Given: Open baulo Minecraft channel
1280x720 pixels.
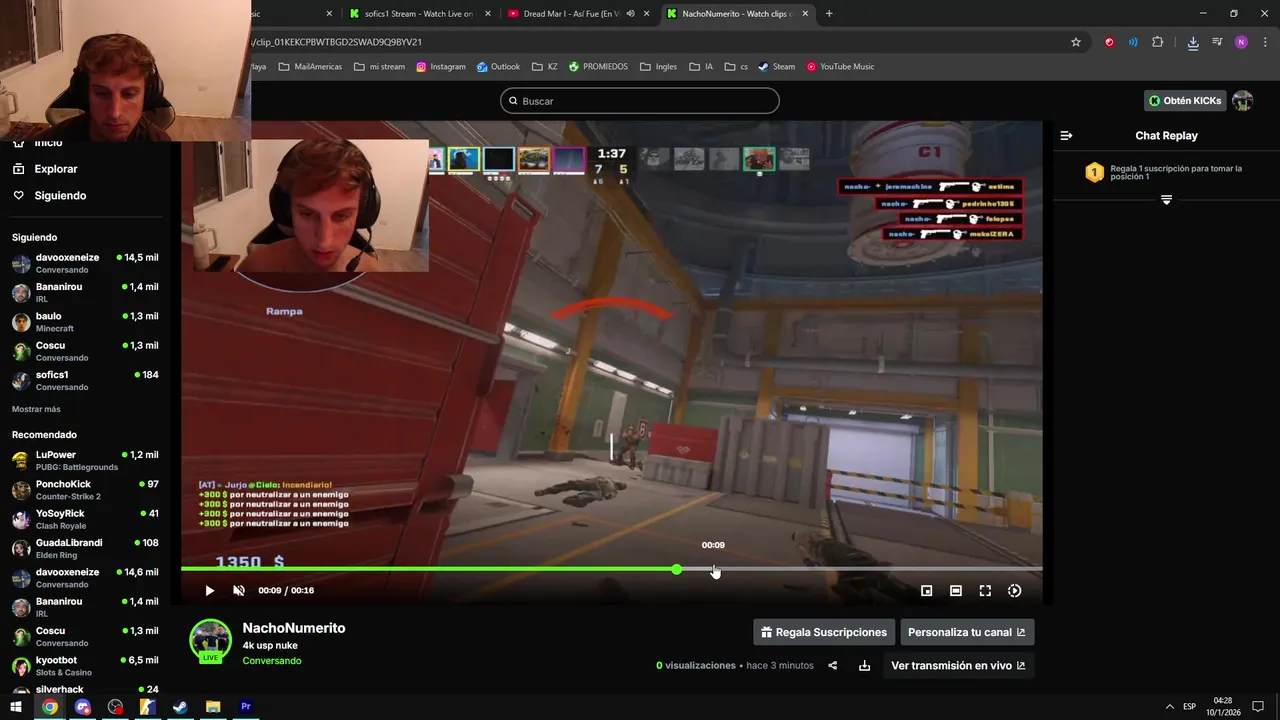Looking at the screenshot, I should pyautogui.click(x=84, y=322).
